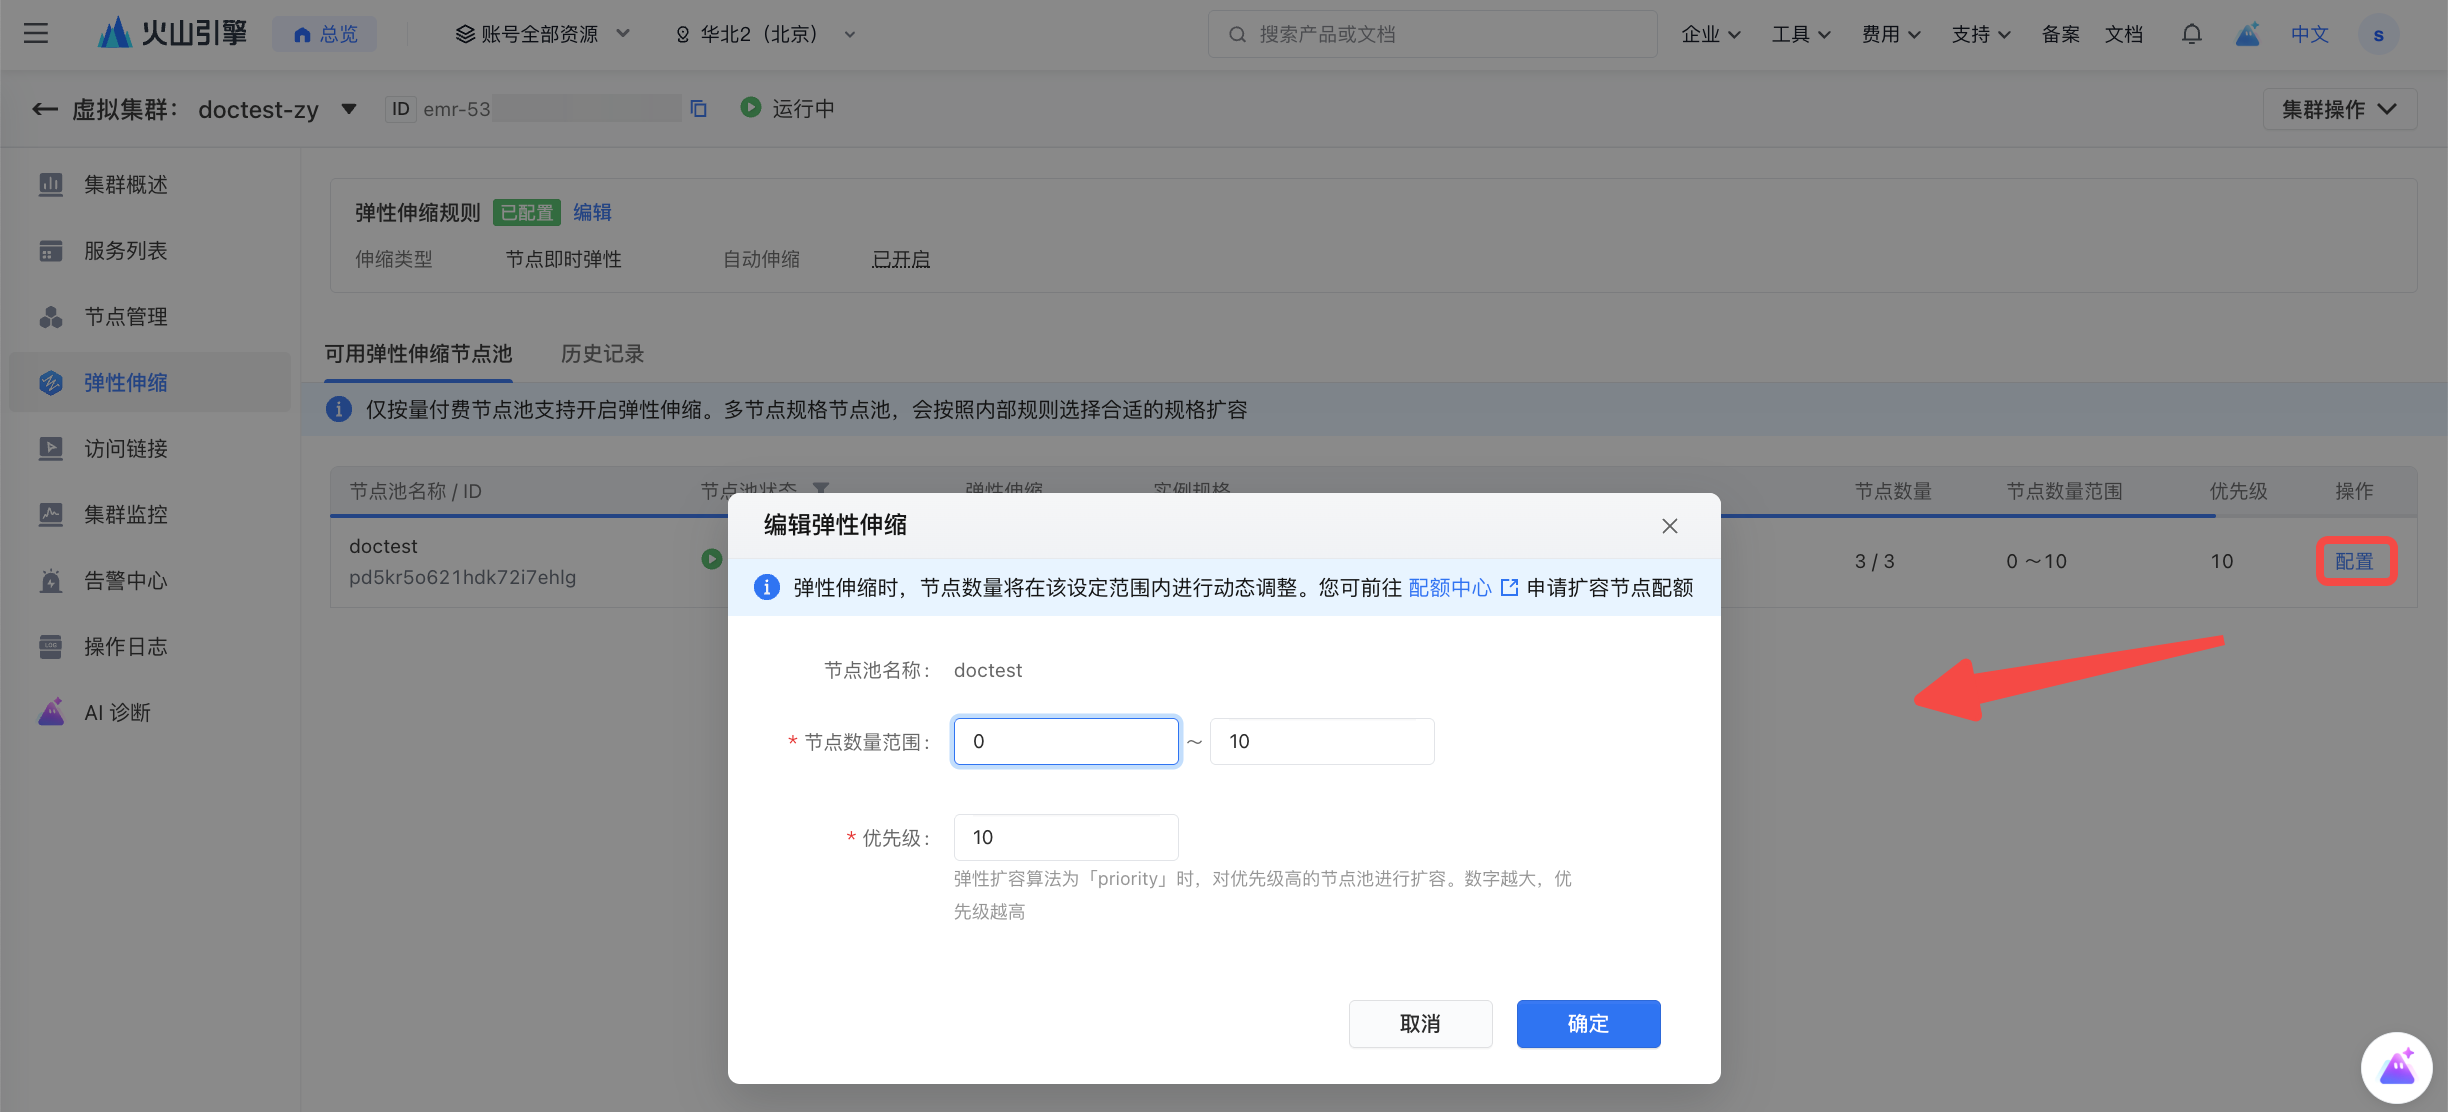Click the back arrow beside 虚拟集群
Screen dimensions: 2448x1112
[x=44, y=109]
